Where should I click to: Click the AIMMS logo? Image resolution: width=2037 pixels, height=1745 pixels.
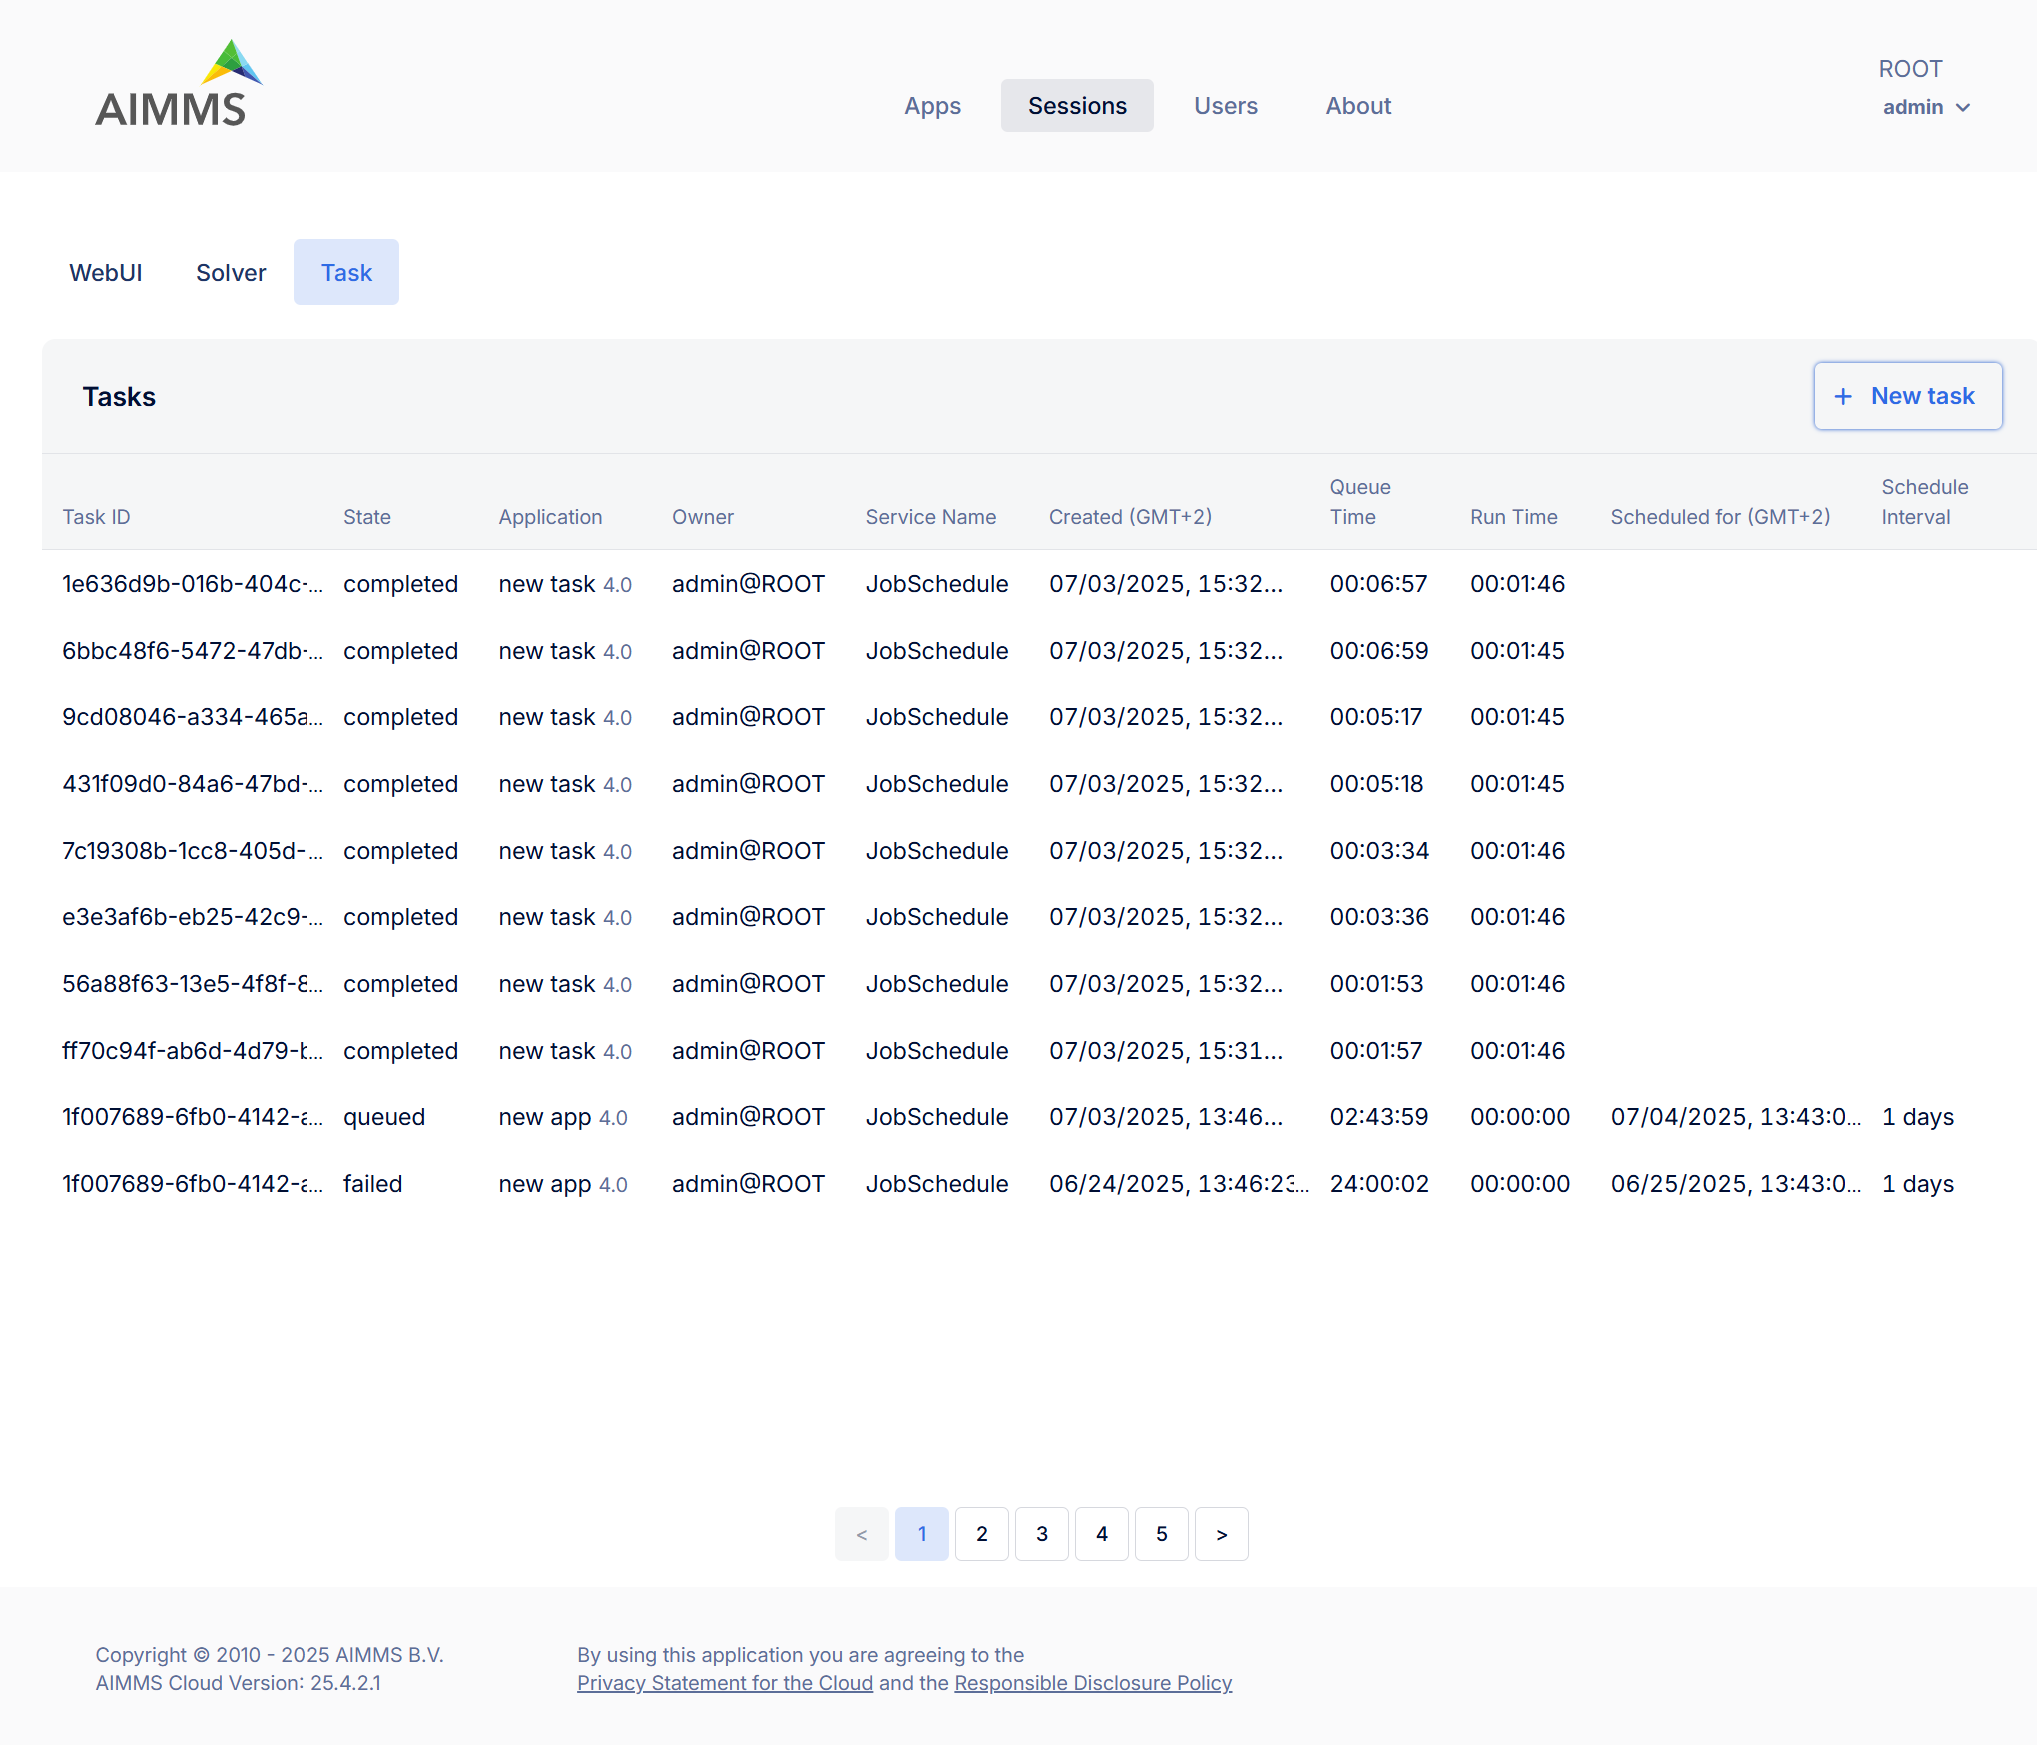[x=178, y=85]
